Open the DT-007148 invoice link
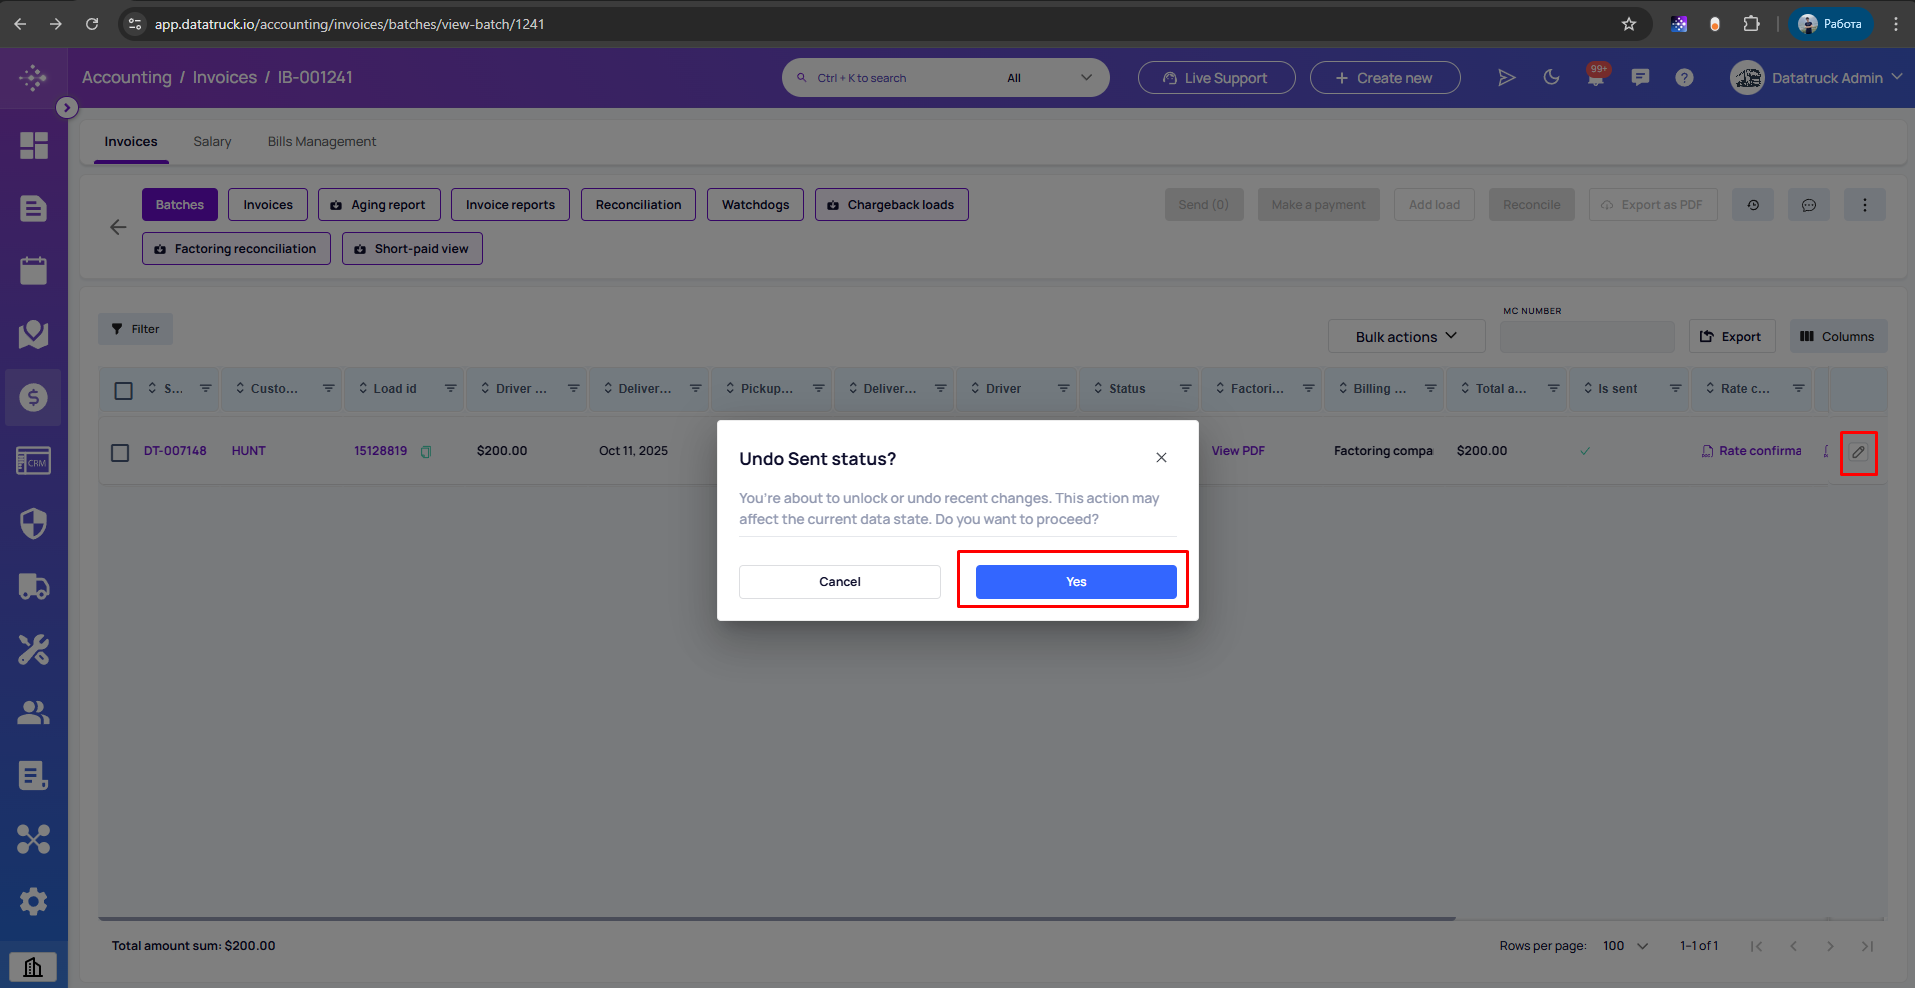The height and width of the screenshot is (988, 1915). click(175, 451)
